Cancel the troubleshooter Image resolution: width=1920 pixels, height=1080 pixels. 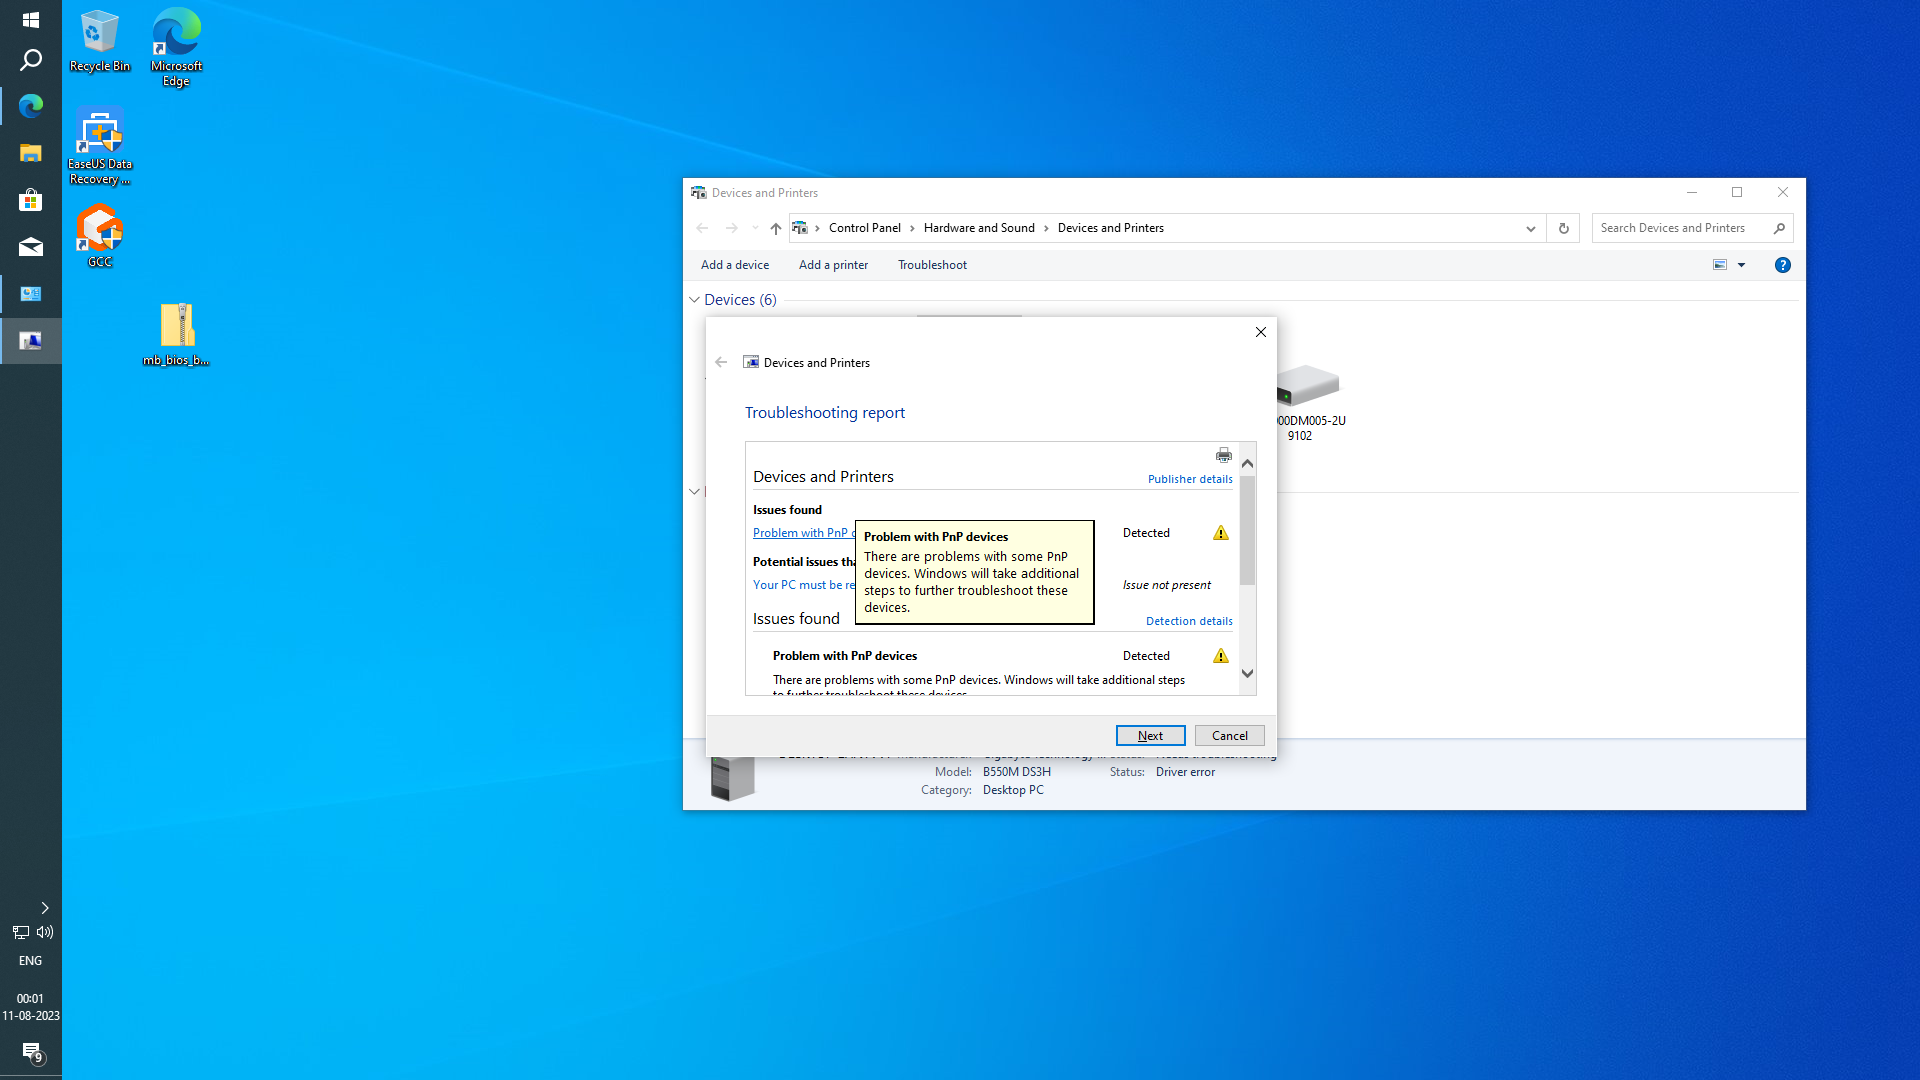pos(1229,736)
